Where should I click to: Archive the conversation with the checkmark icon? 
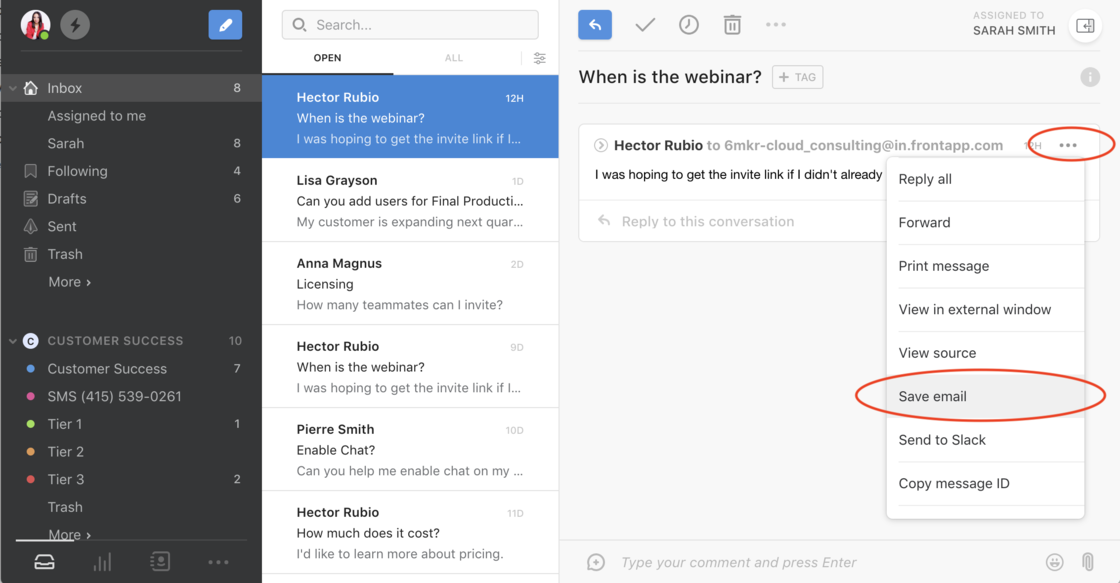tap(644, 24)
